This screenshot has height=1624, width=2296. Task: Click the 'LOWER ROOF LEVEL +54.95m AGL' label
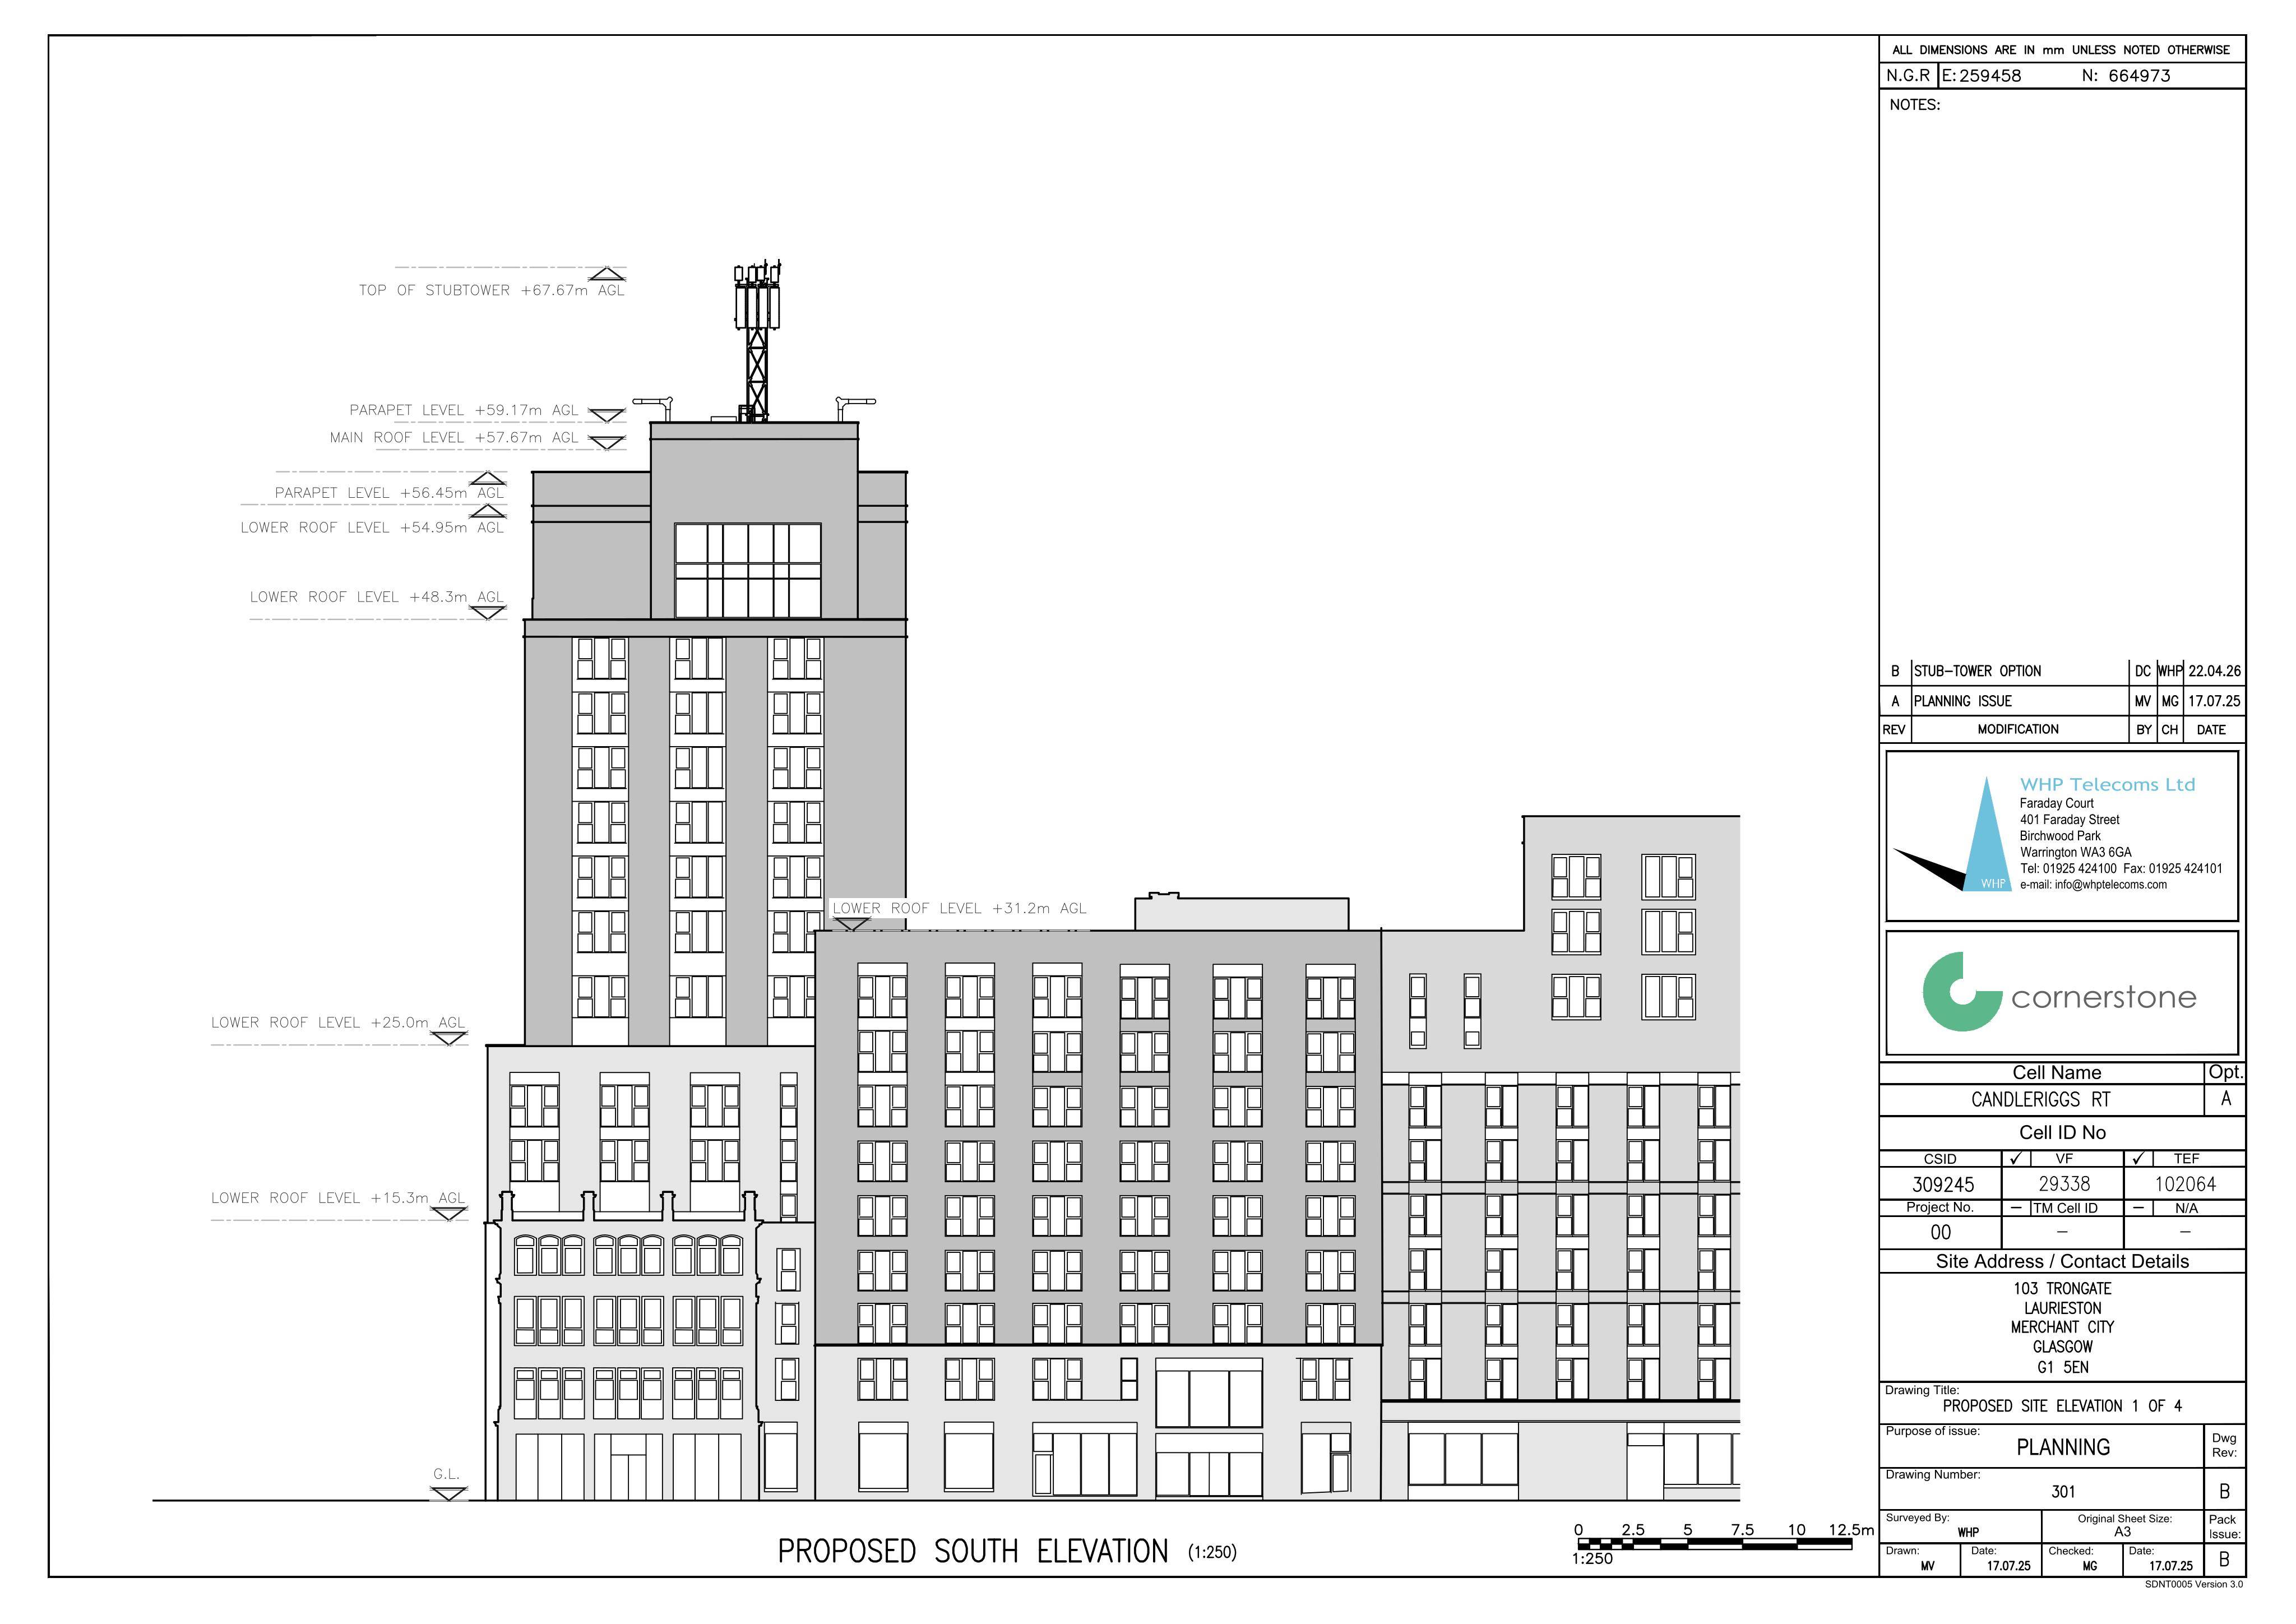[372, 528]
